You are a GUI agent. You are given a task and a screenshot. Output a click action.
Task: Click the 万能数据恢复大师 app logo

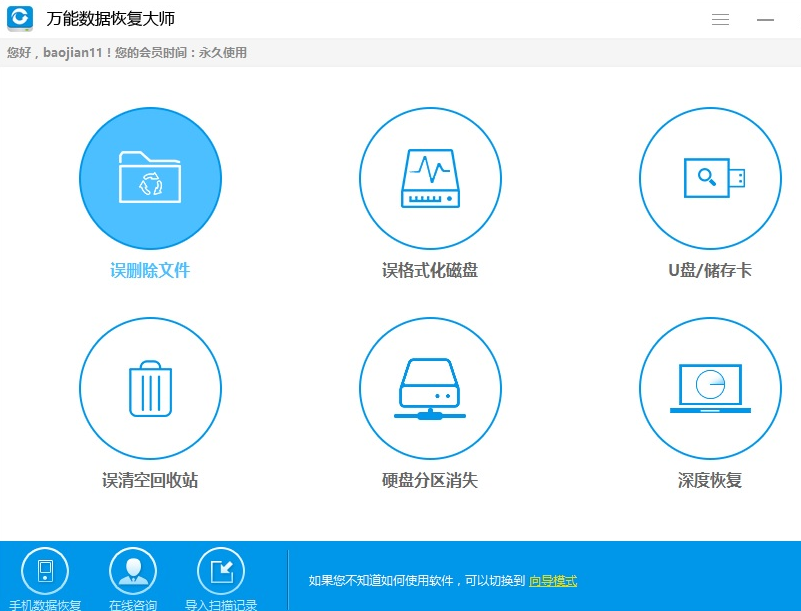[x=20, y=19]
